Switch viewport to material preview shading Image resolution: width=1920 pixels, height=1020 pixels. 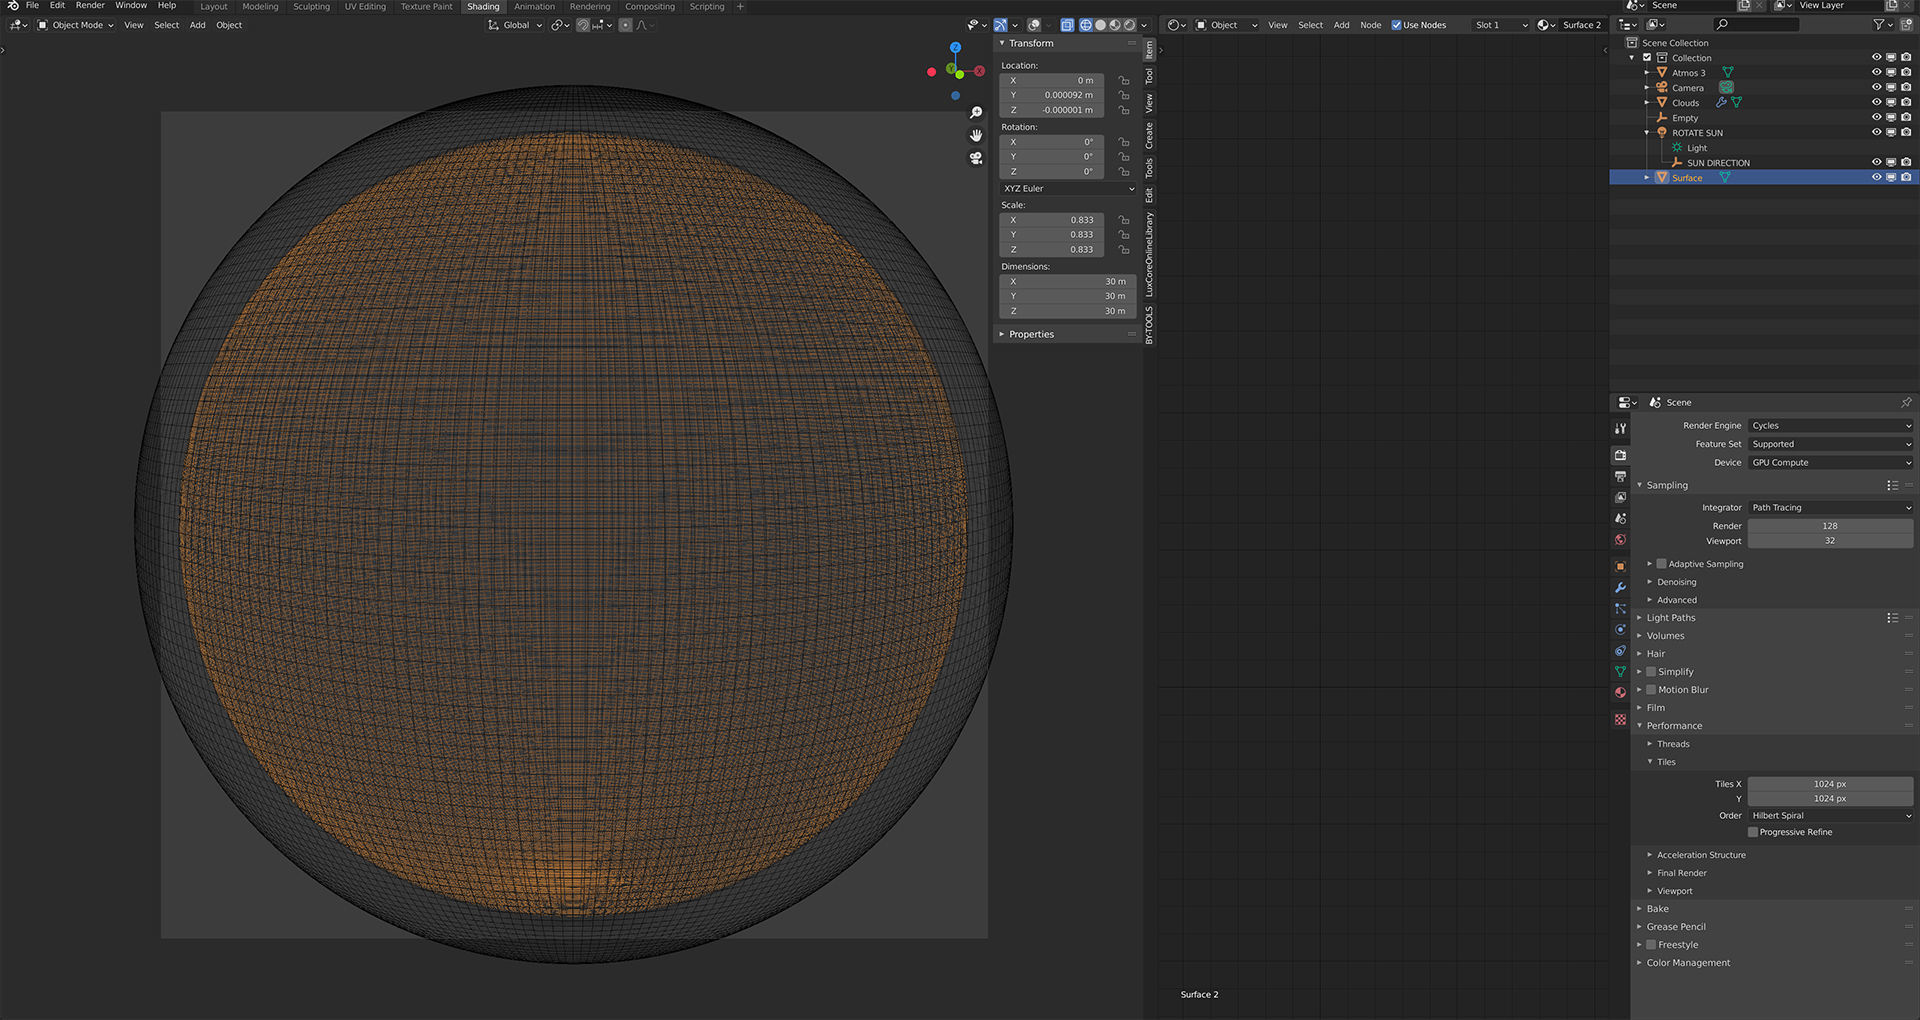1115,25
